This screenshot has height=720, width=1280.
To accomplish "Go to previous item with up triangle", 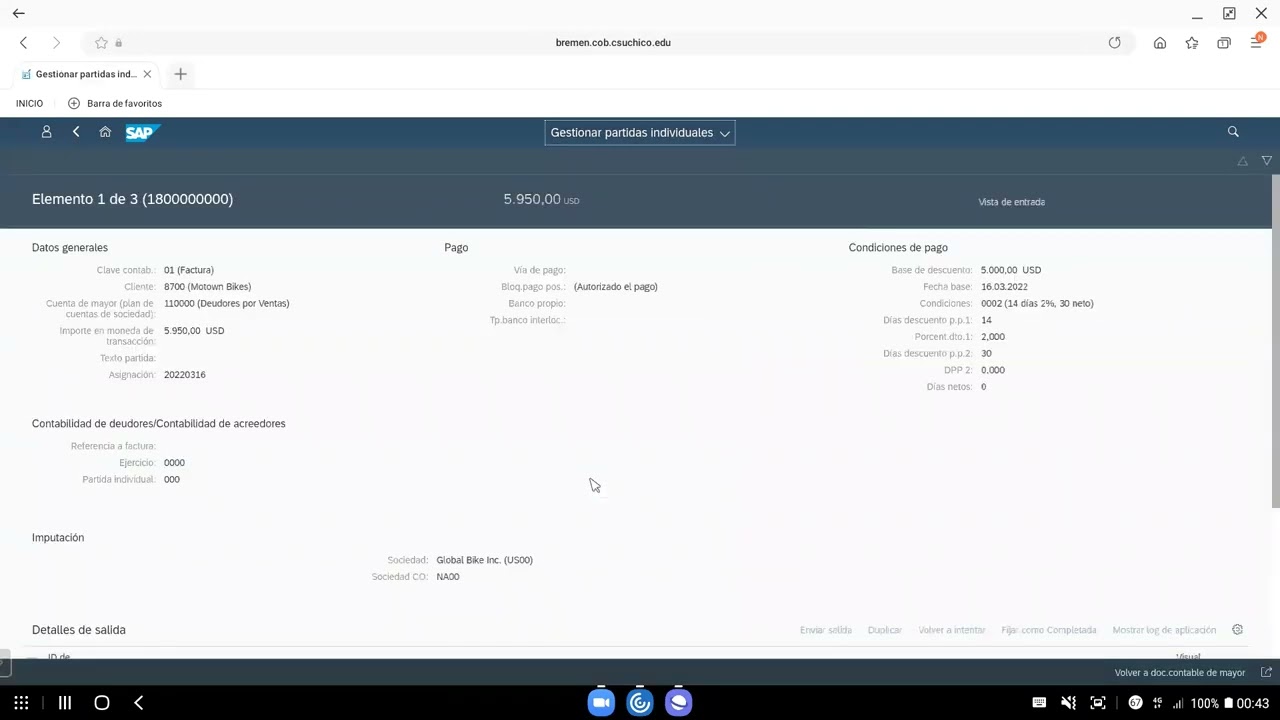I will click(x=1243, y=161).
